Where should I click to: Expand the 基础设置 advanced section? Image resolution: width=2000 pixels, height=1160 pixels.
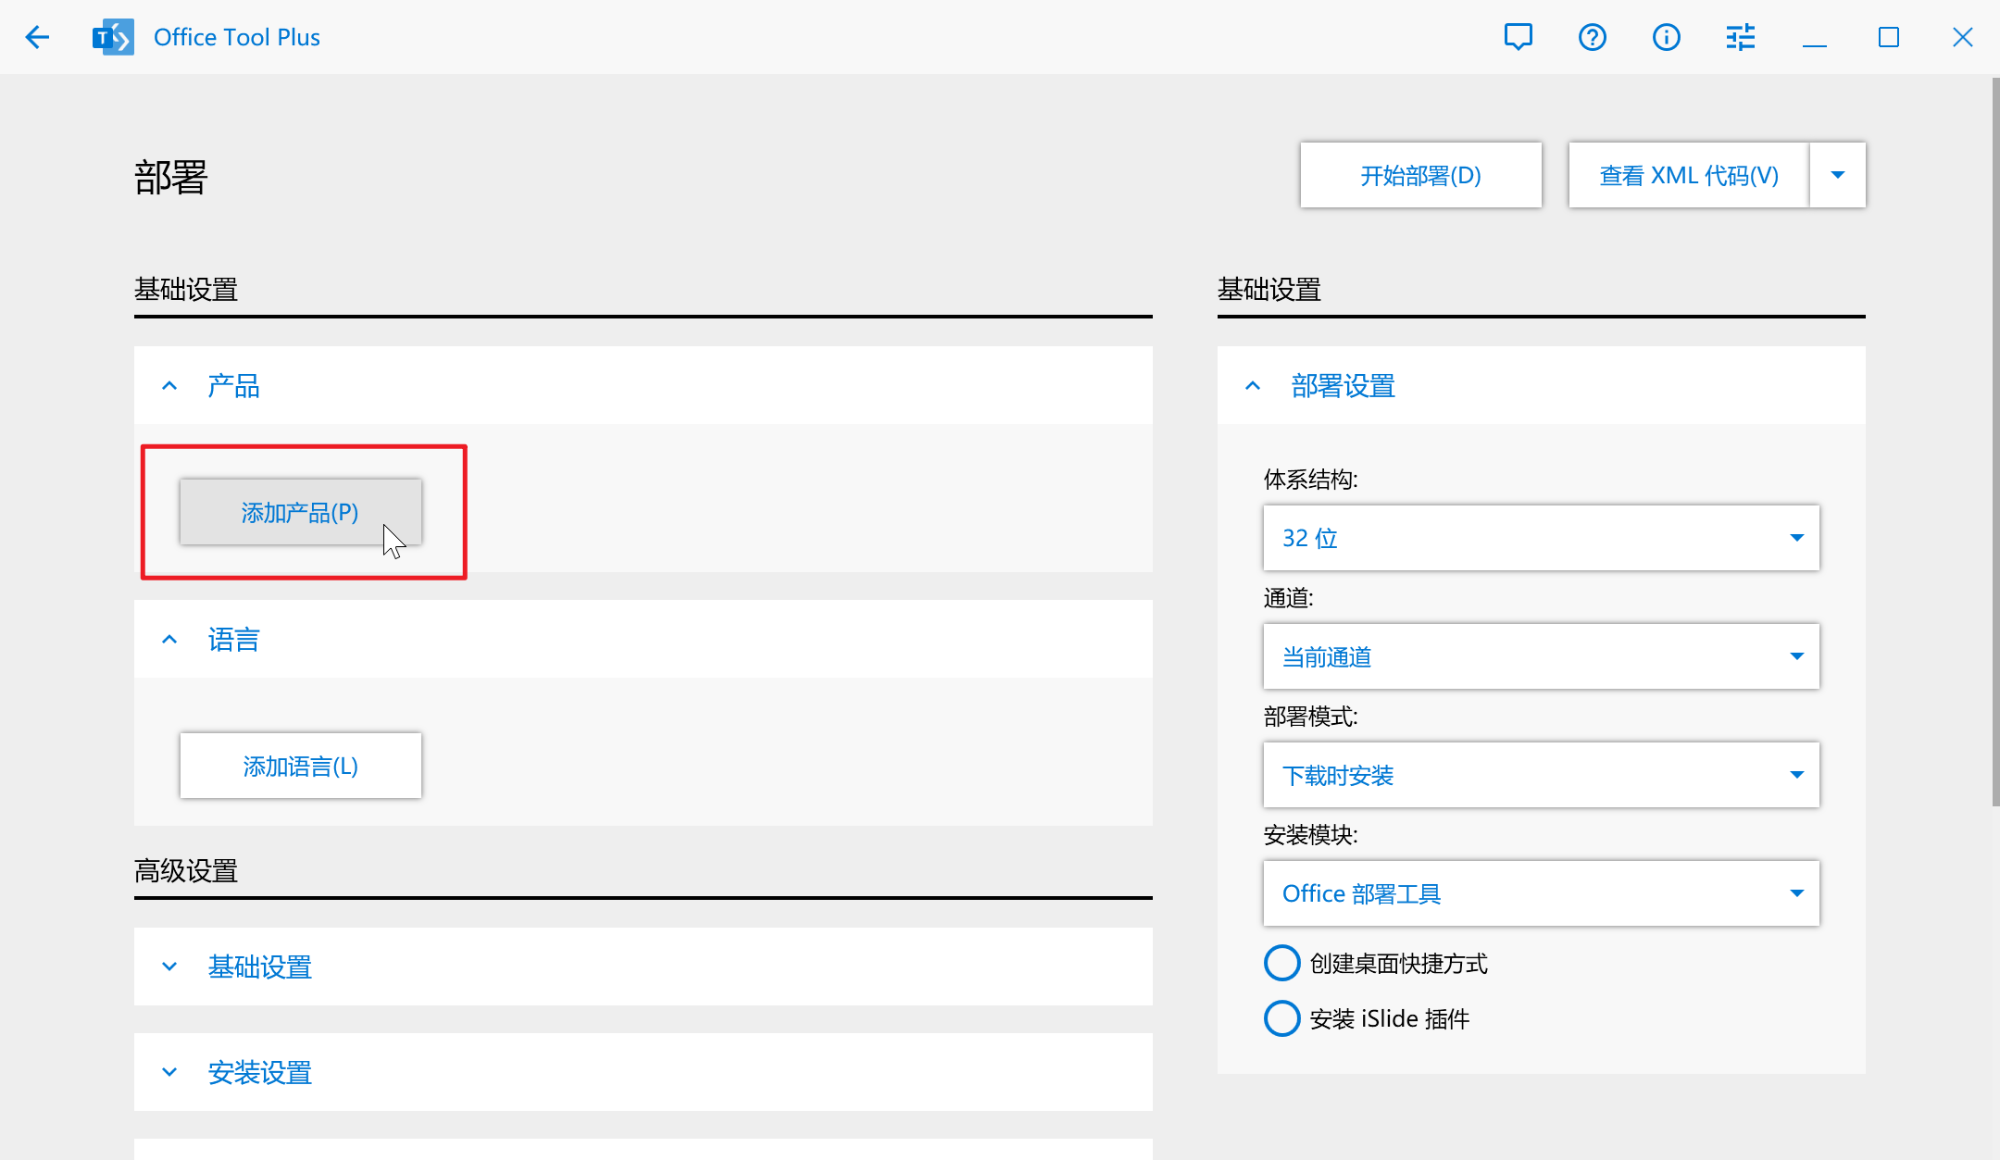pos(643,966)
